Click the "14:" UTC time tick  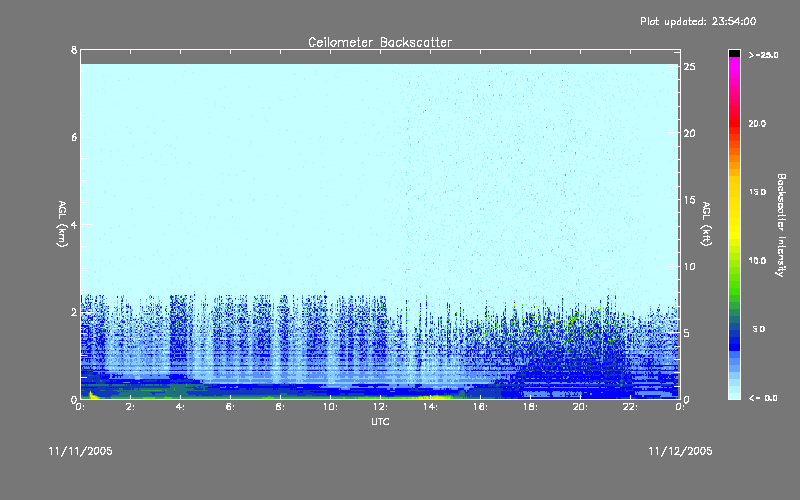430,407
